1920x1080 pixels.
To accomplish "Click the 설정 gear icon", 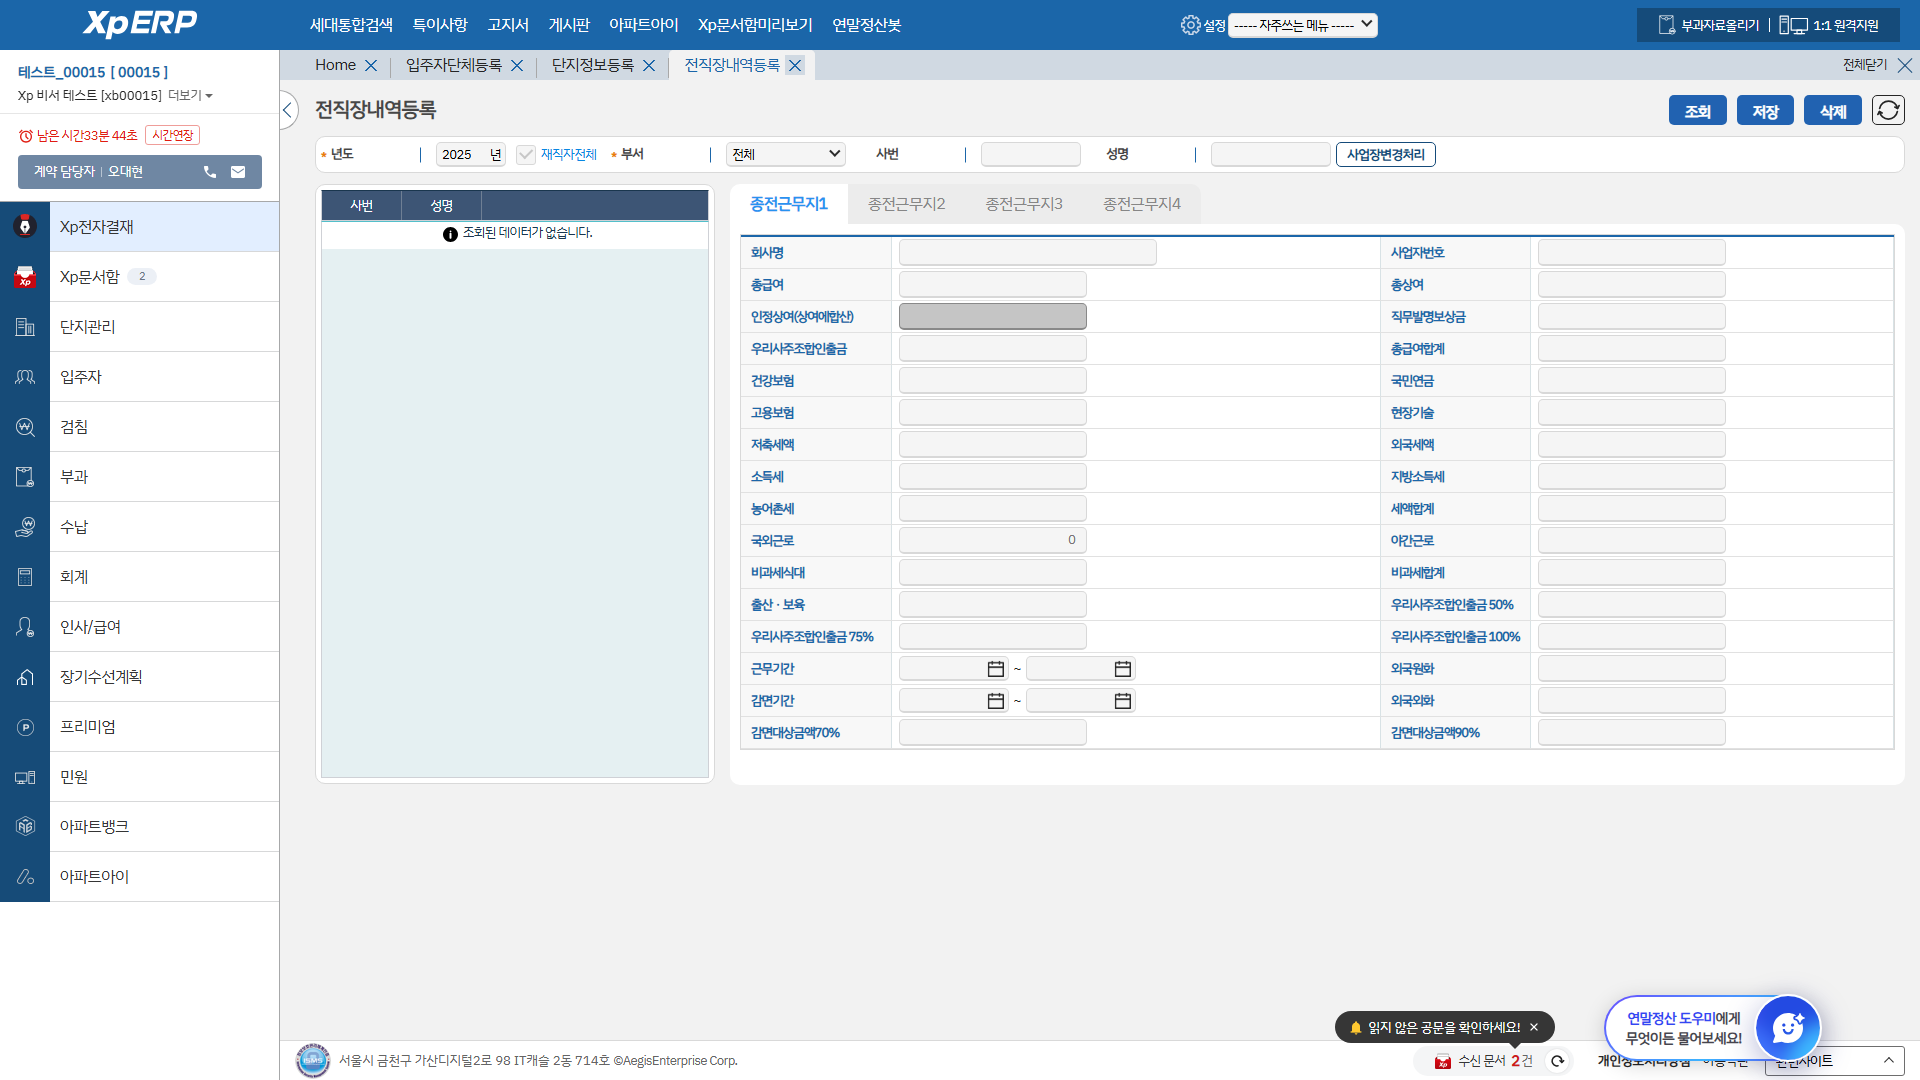I will pos(1190,25).
